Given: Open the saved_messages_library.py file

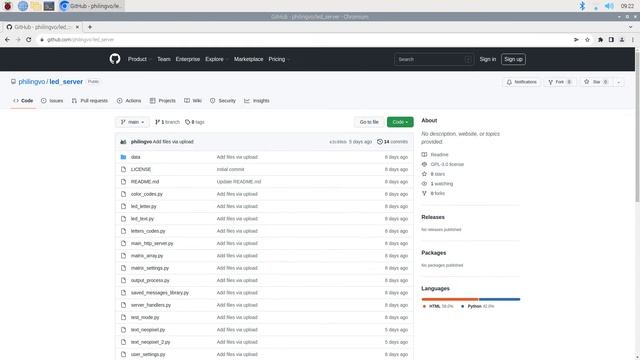Looking at the screenshot, I should pyautogui.click(x=160, y=293).
